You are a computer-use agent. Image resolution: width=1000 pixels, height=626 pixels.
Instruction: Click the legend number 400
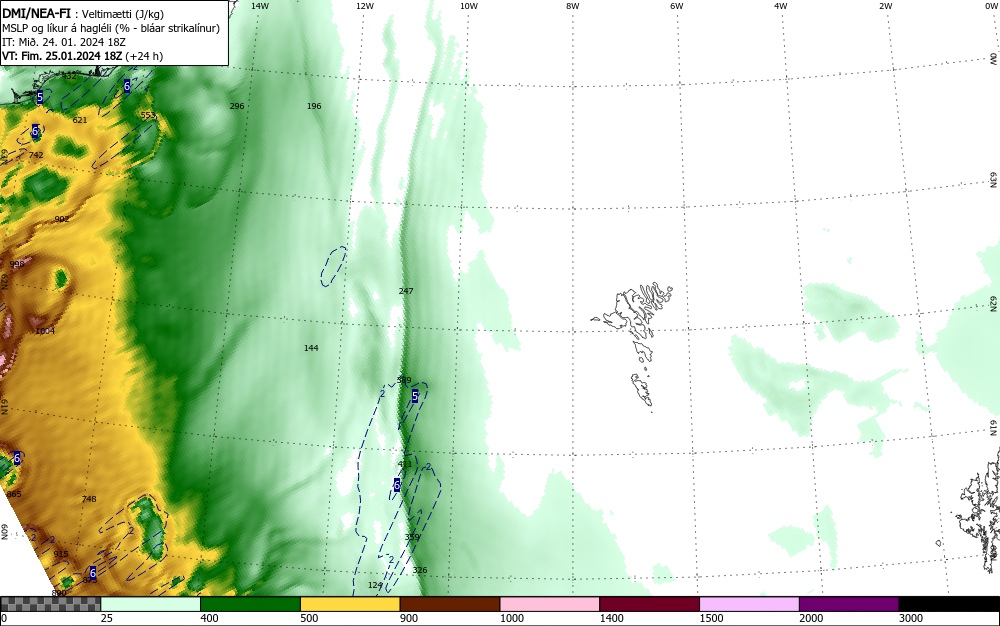(209, 618)
